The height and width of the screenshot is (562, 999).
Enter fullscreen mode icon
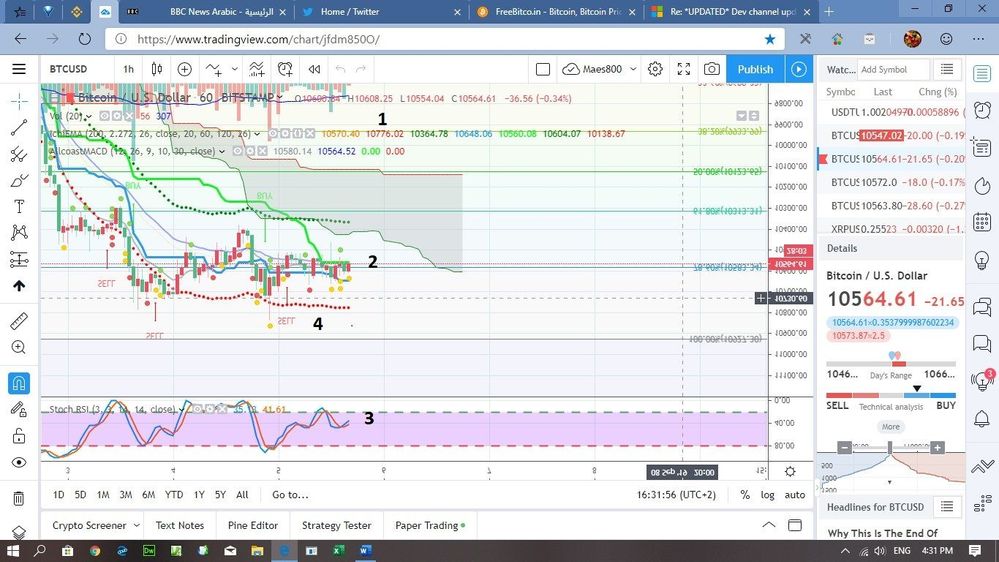[684, 69]
